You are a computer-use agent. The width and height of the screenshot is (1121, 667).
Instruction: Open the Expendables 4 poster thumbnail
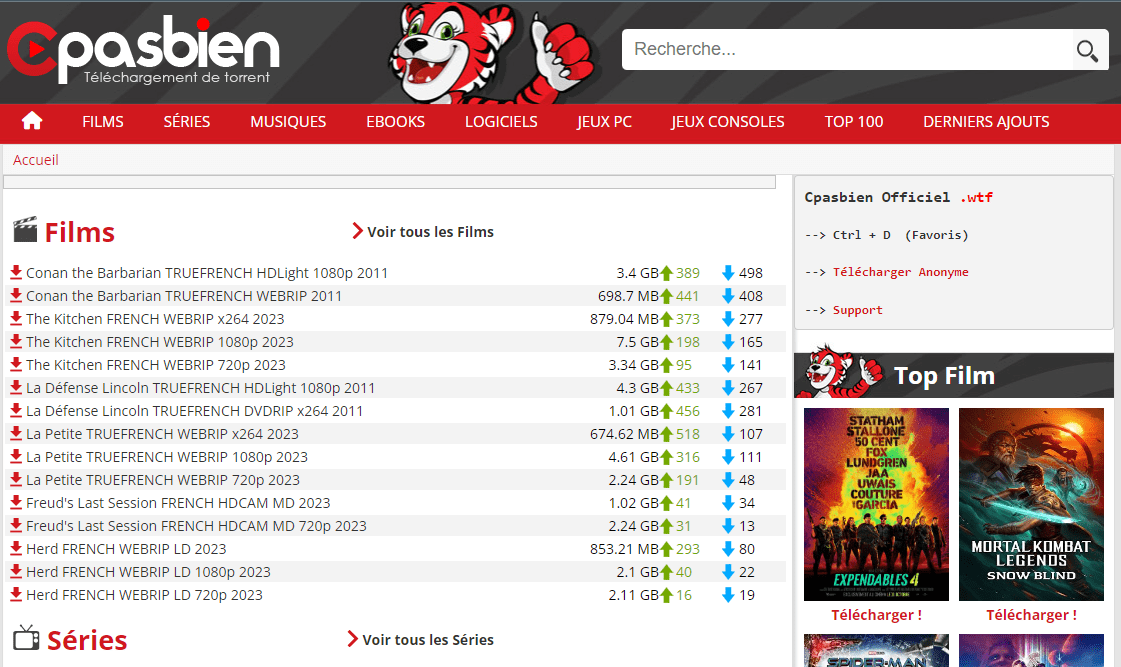876,504
